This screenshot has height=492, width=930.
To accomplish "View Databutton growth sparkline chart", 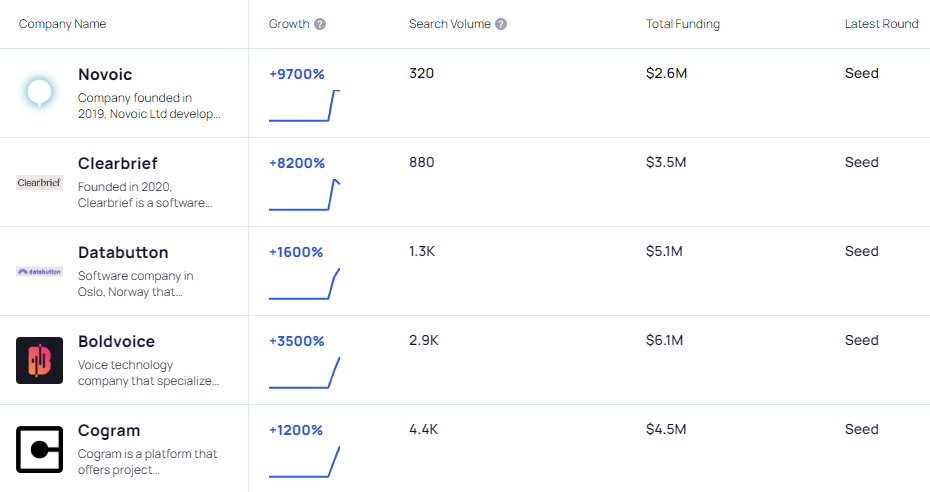I will click(x=304, y=284).
